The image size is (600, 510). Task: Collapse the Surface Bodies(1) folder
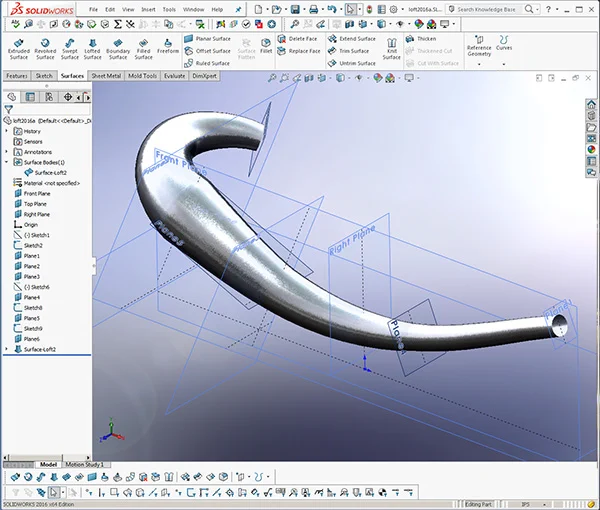click(x=6, y=162)
